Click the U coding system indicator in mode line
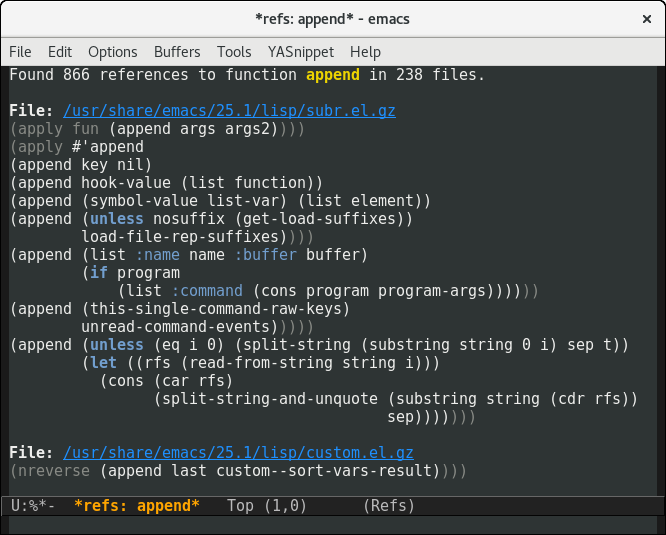This screenshot has width=666, height=535. [17, 506]
